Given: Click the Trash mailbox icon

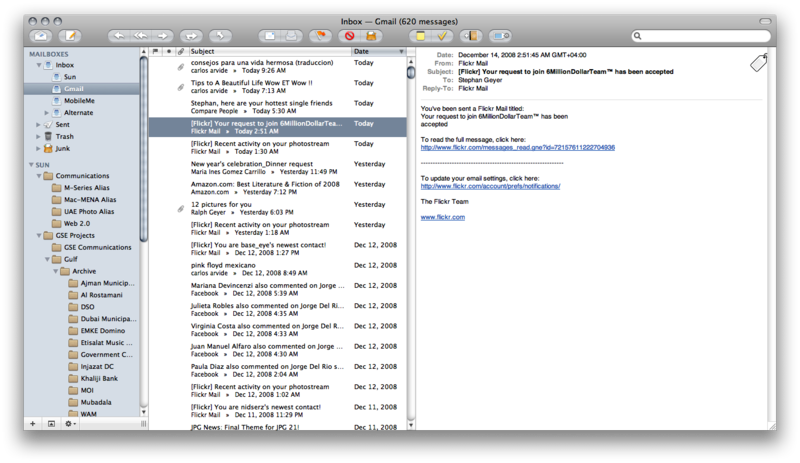Looking at the screenshot, I should 48,136.
